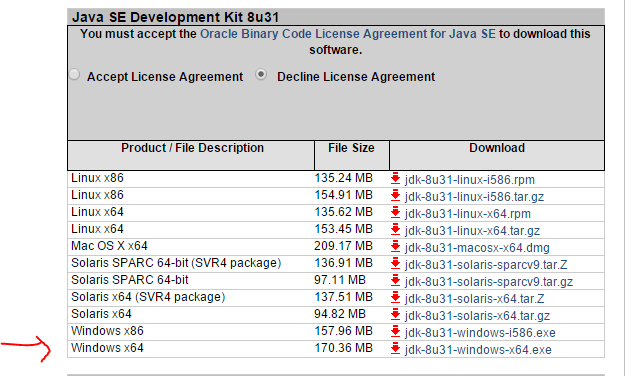Click the Windows x64 product description
Viewport: 638px width, 376px height.
(107, 348)
